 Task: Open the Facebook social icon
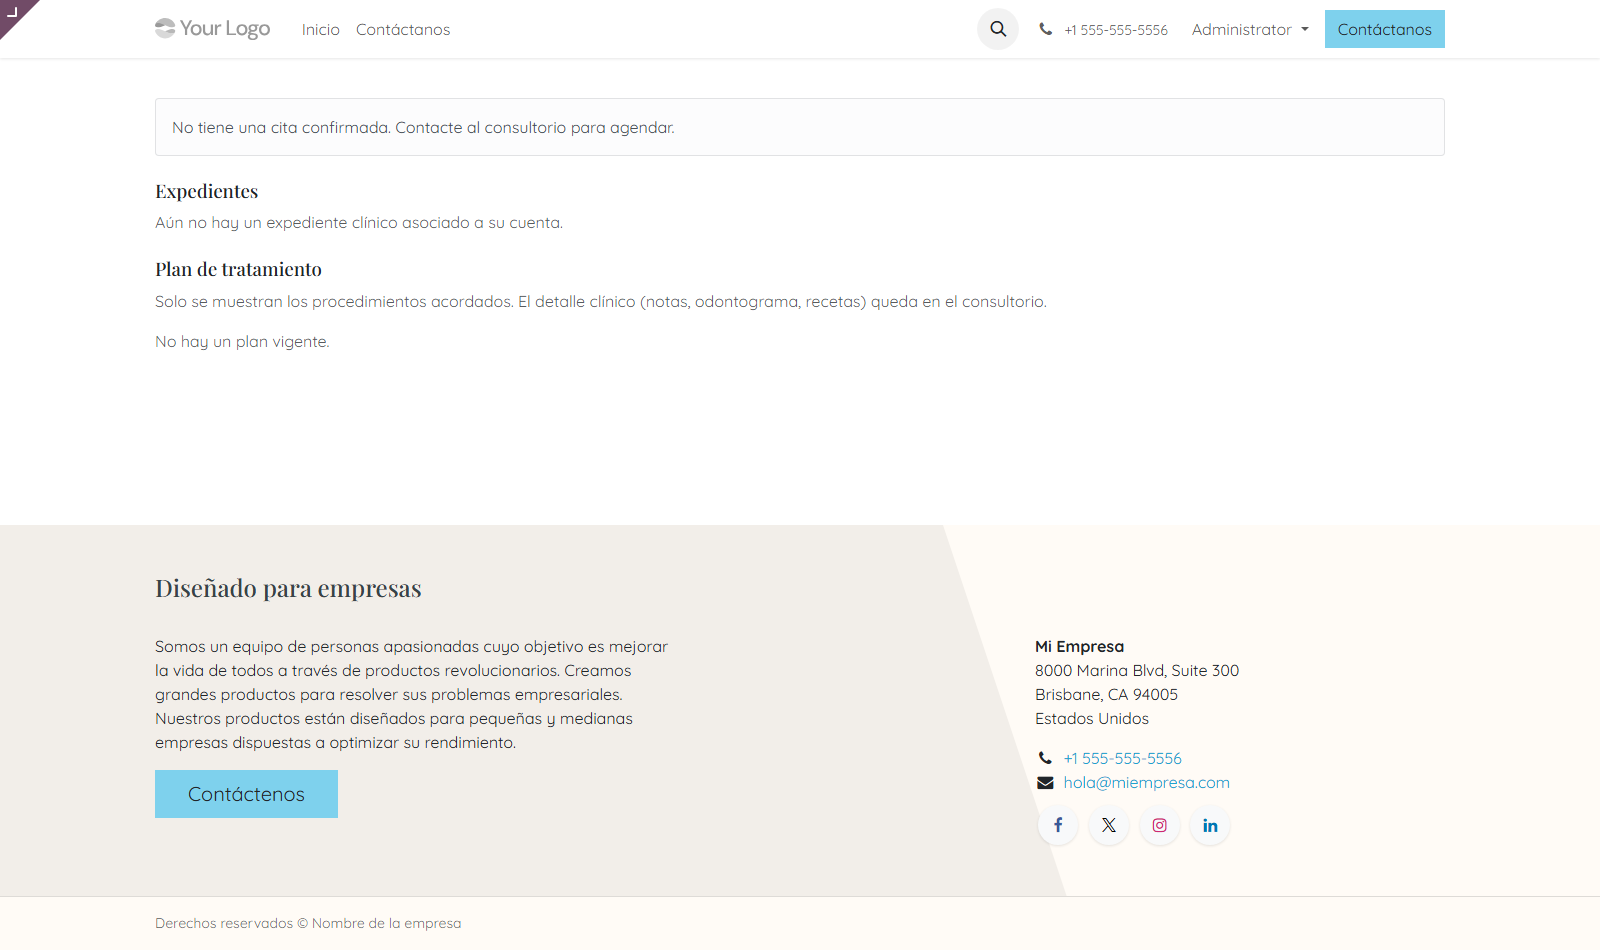(1058, 825)
